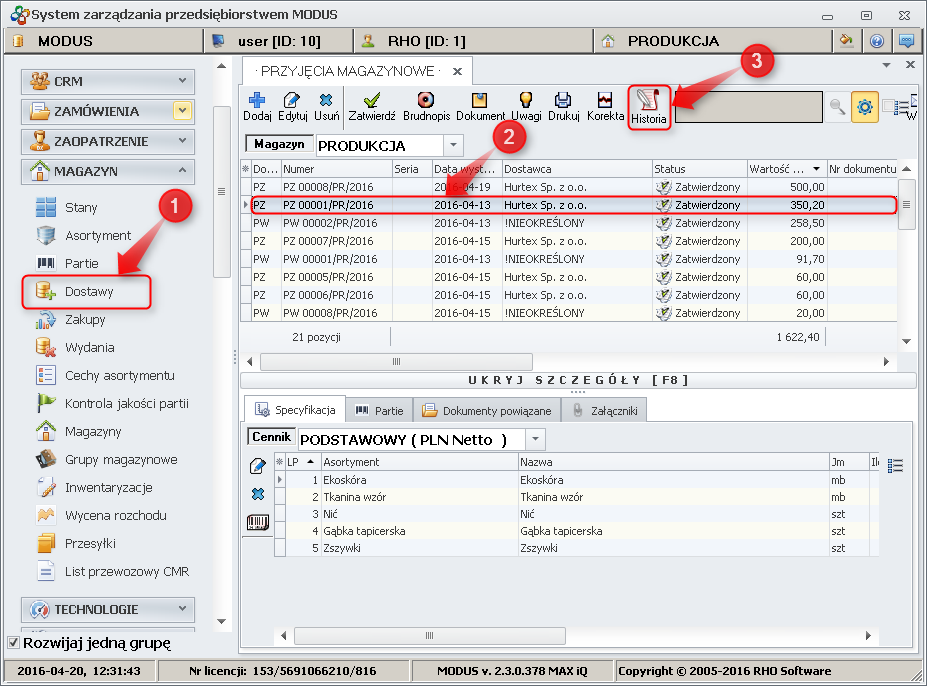Click UKRYJ SZCZEGÓŁY [F8] bar
Screen dimensions: 927x686
point(578,380)
